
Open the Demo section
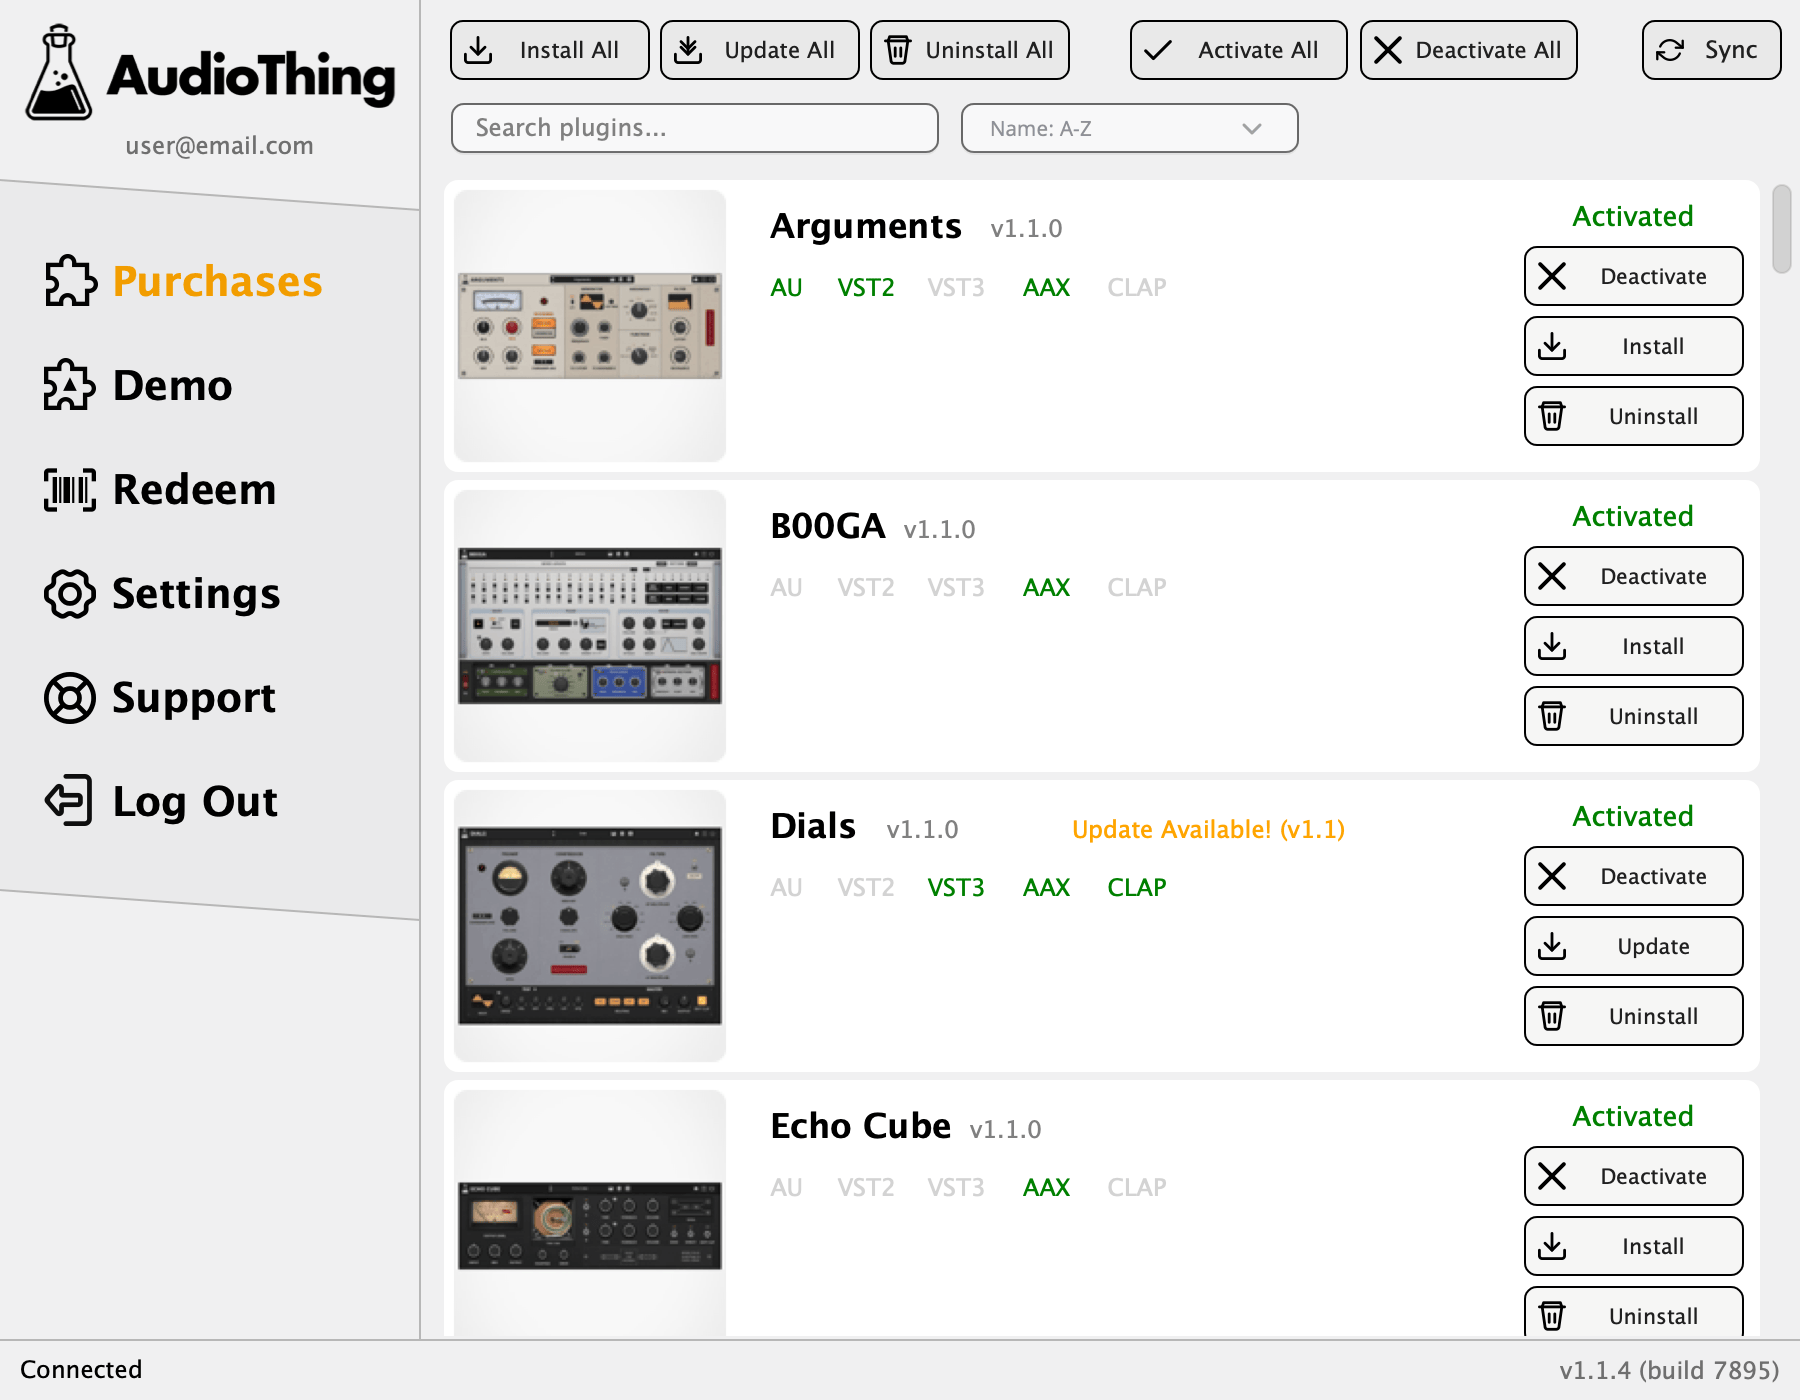coord(138,385)
